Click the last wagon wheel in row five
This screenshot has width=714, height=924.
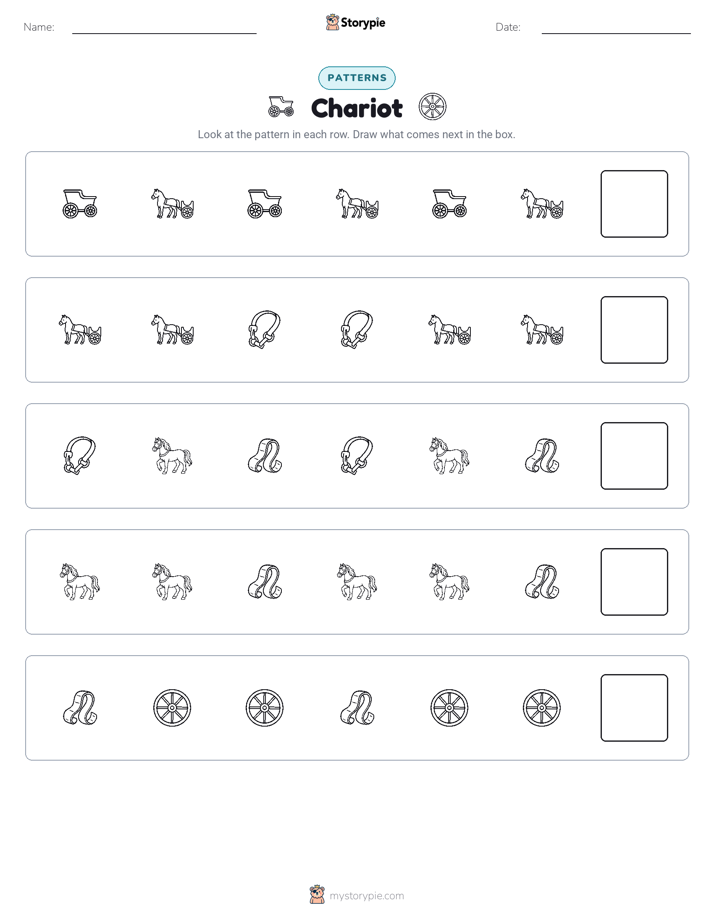(x=542, y=708)
